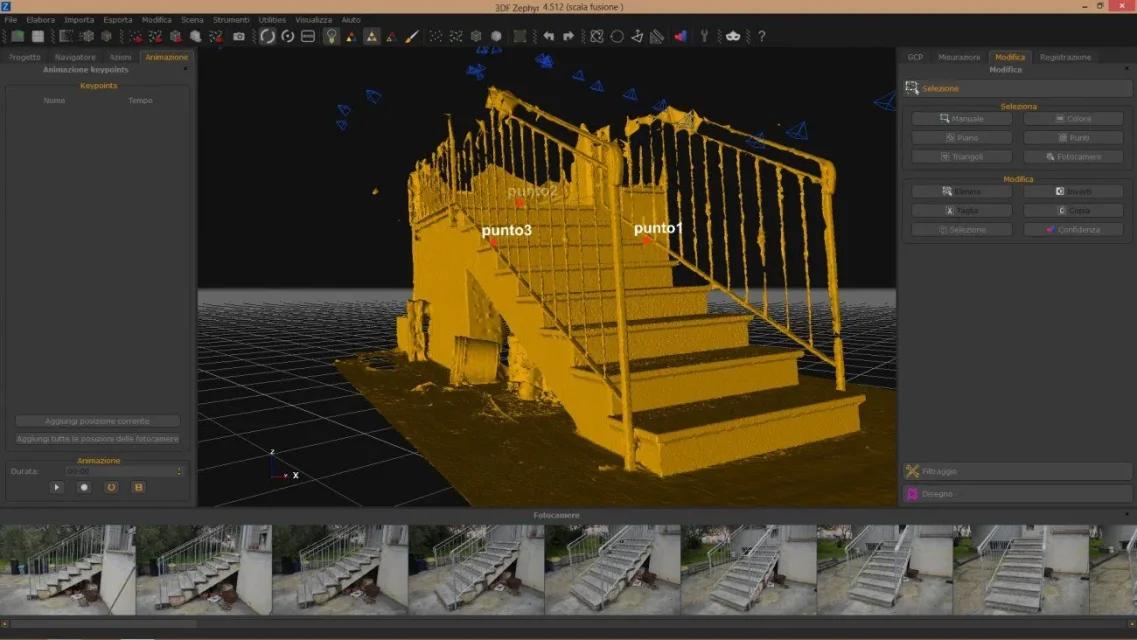This screenshot has width=1137, height=640.
Task: Toggle the highlighted white triangle display mode
Action: (371, 36)
